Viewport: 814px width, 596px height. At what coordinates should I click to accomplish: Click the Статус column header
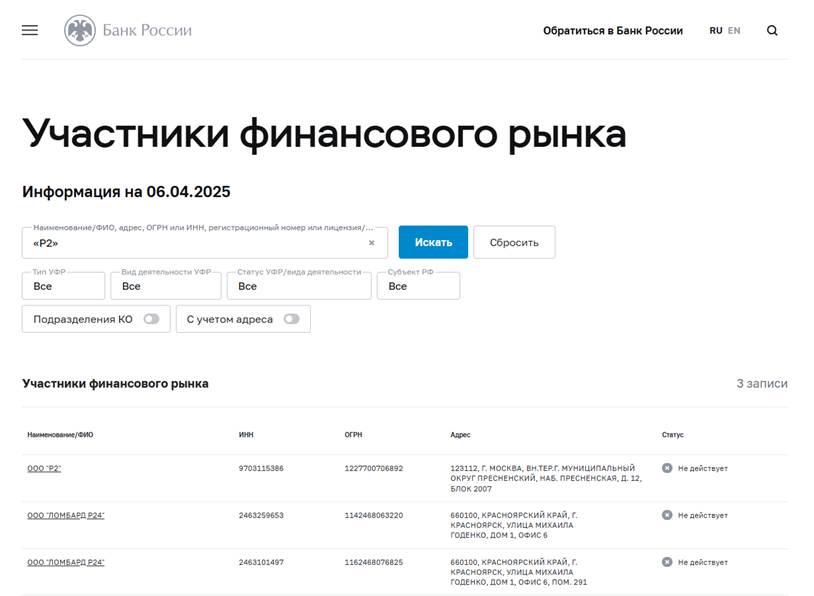(x=672, y=435)
